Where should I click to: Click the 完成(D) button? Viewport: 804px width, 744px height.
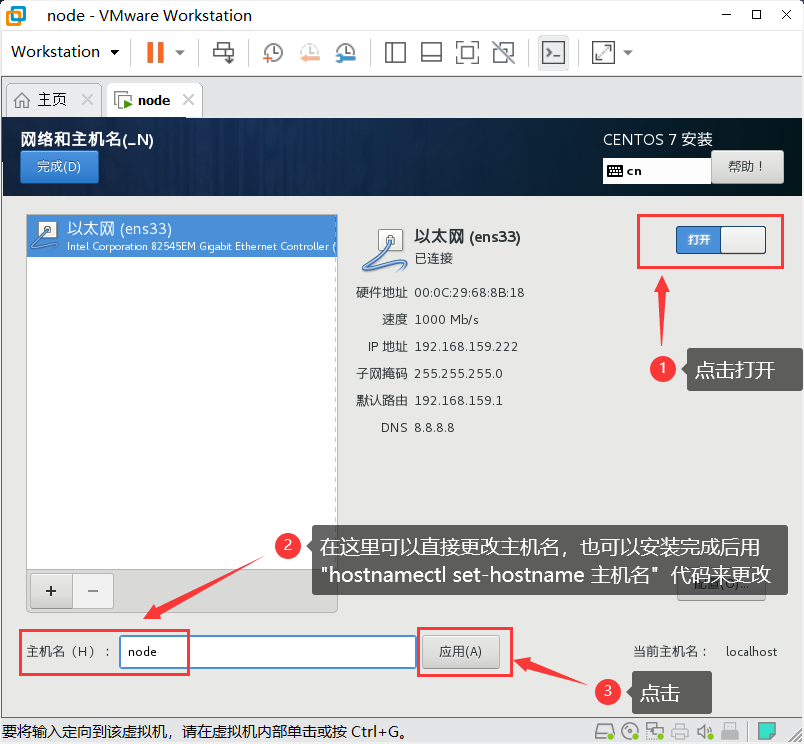coord(59,167)
